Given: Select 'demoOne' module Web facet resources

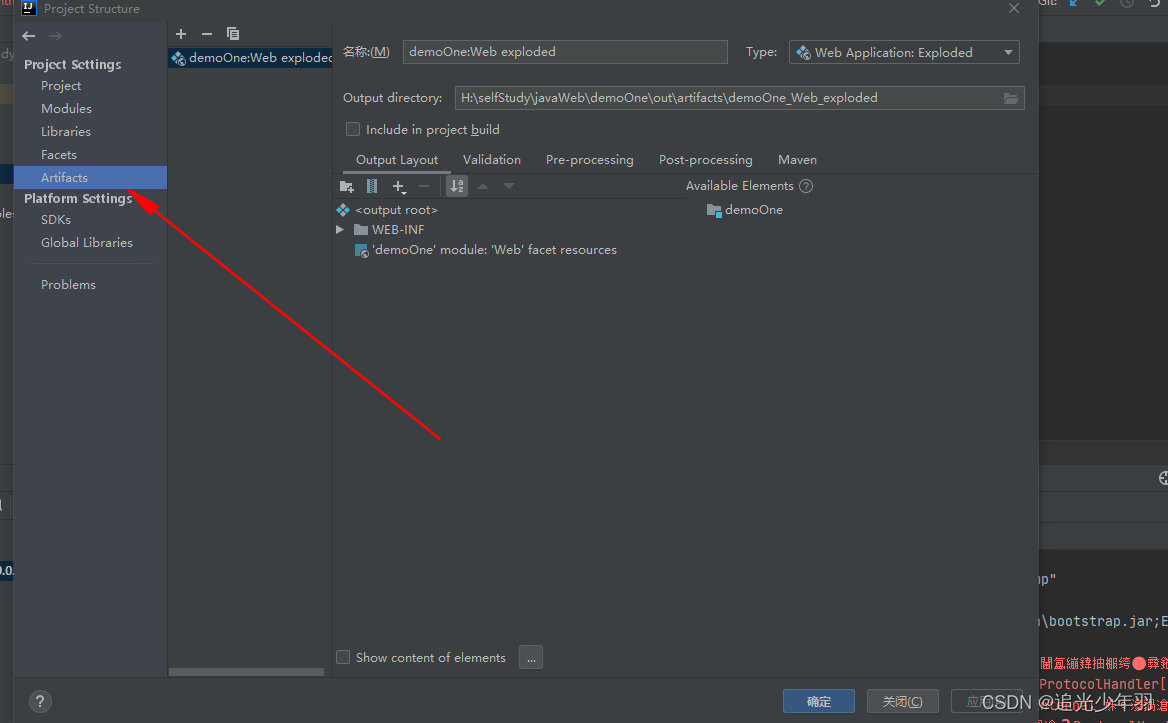Looking at the screenshot, I should pyautogui.click(x=486, y=250).
